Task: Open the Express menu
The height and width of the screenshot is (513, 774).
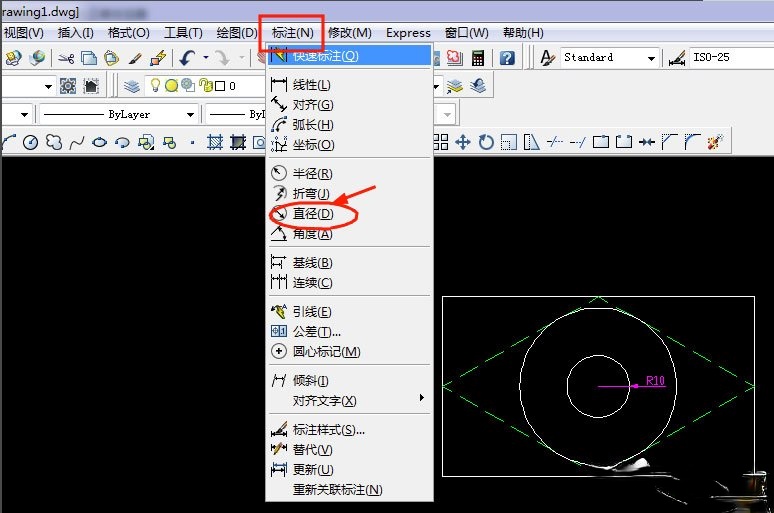Action: pyautogui.click(x=408, y=33)
